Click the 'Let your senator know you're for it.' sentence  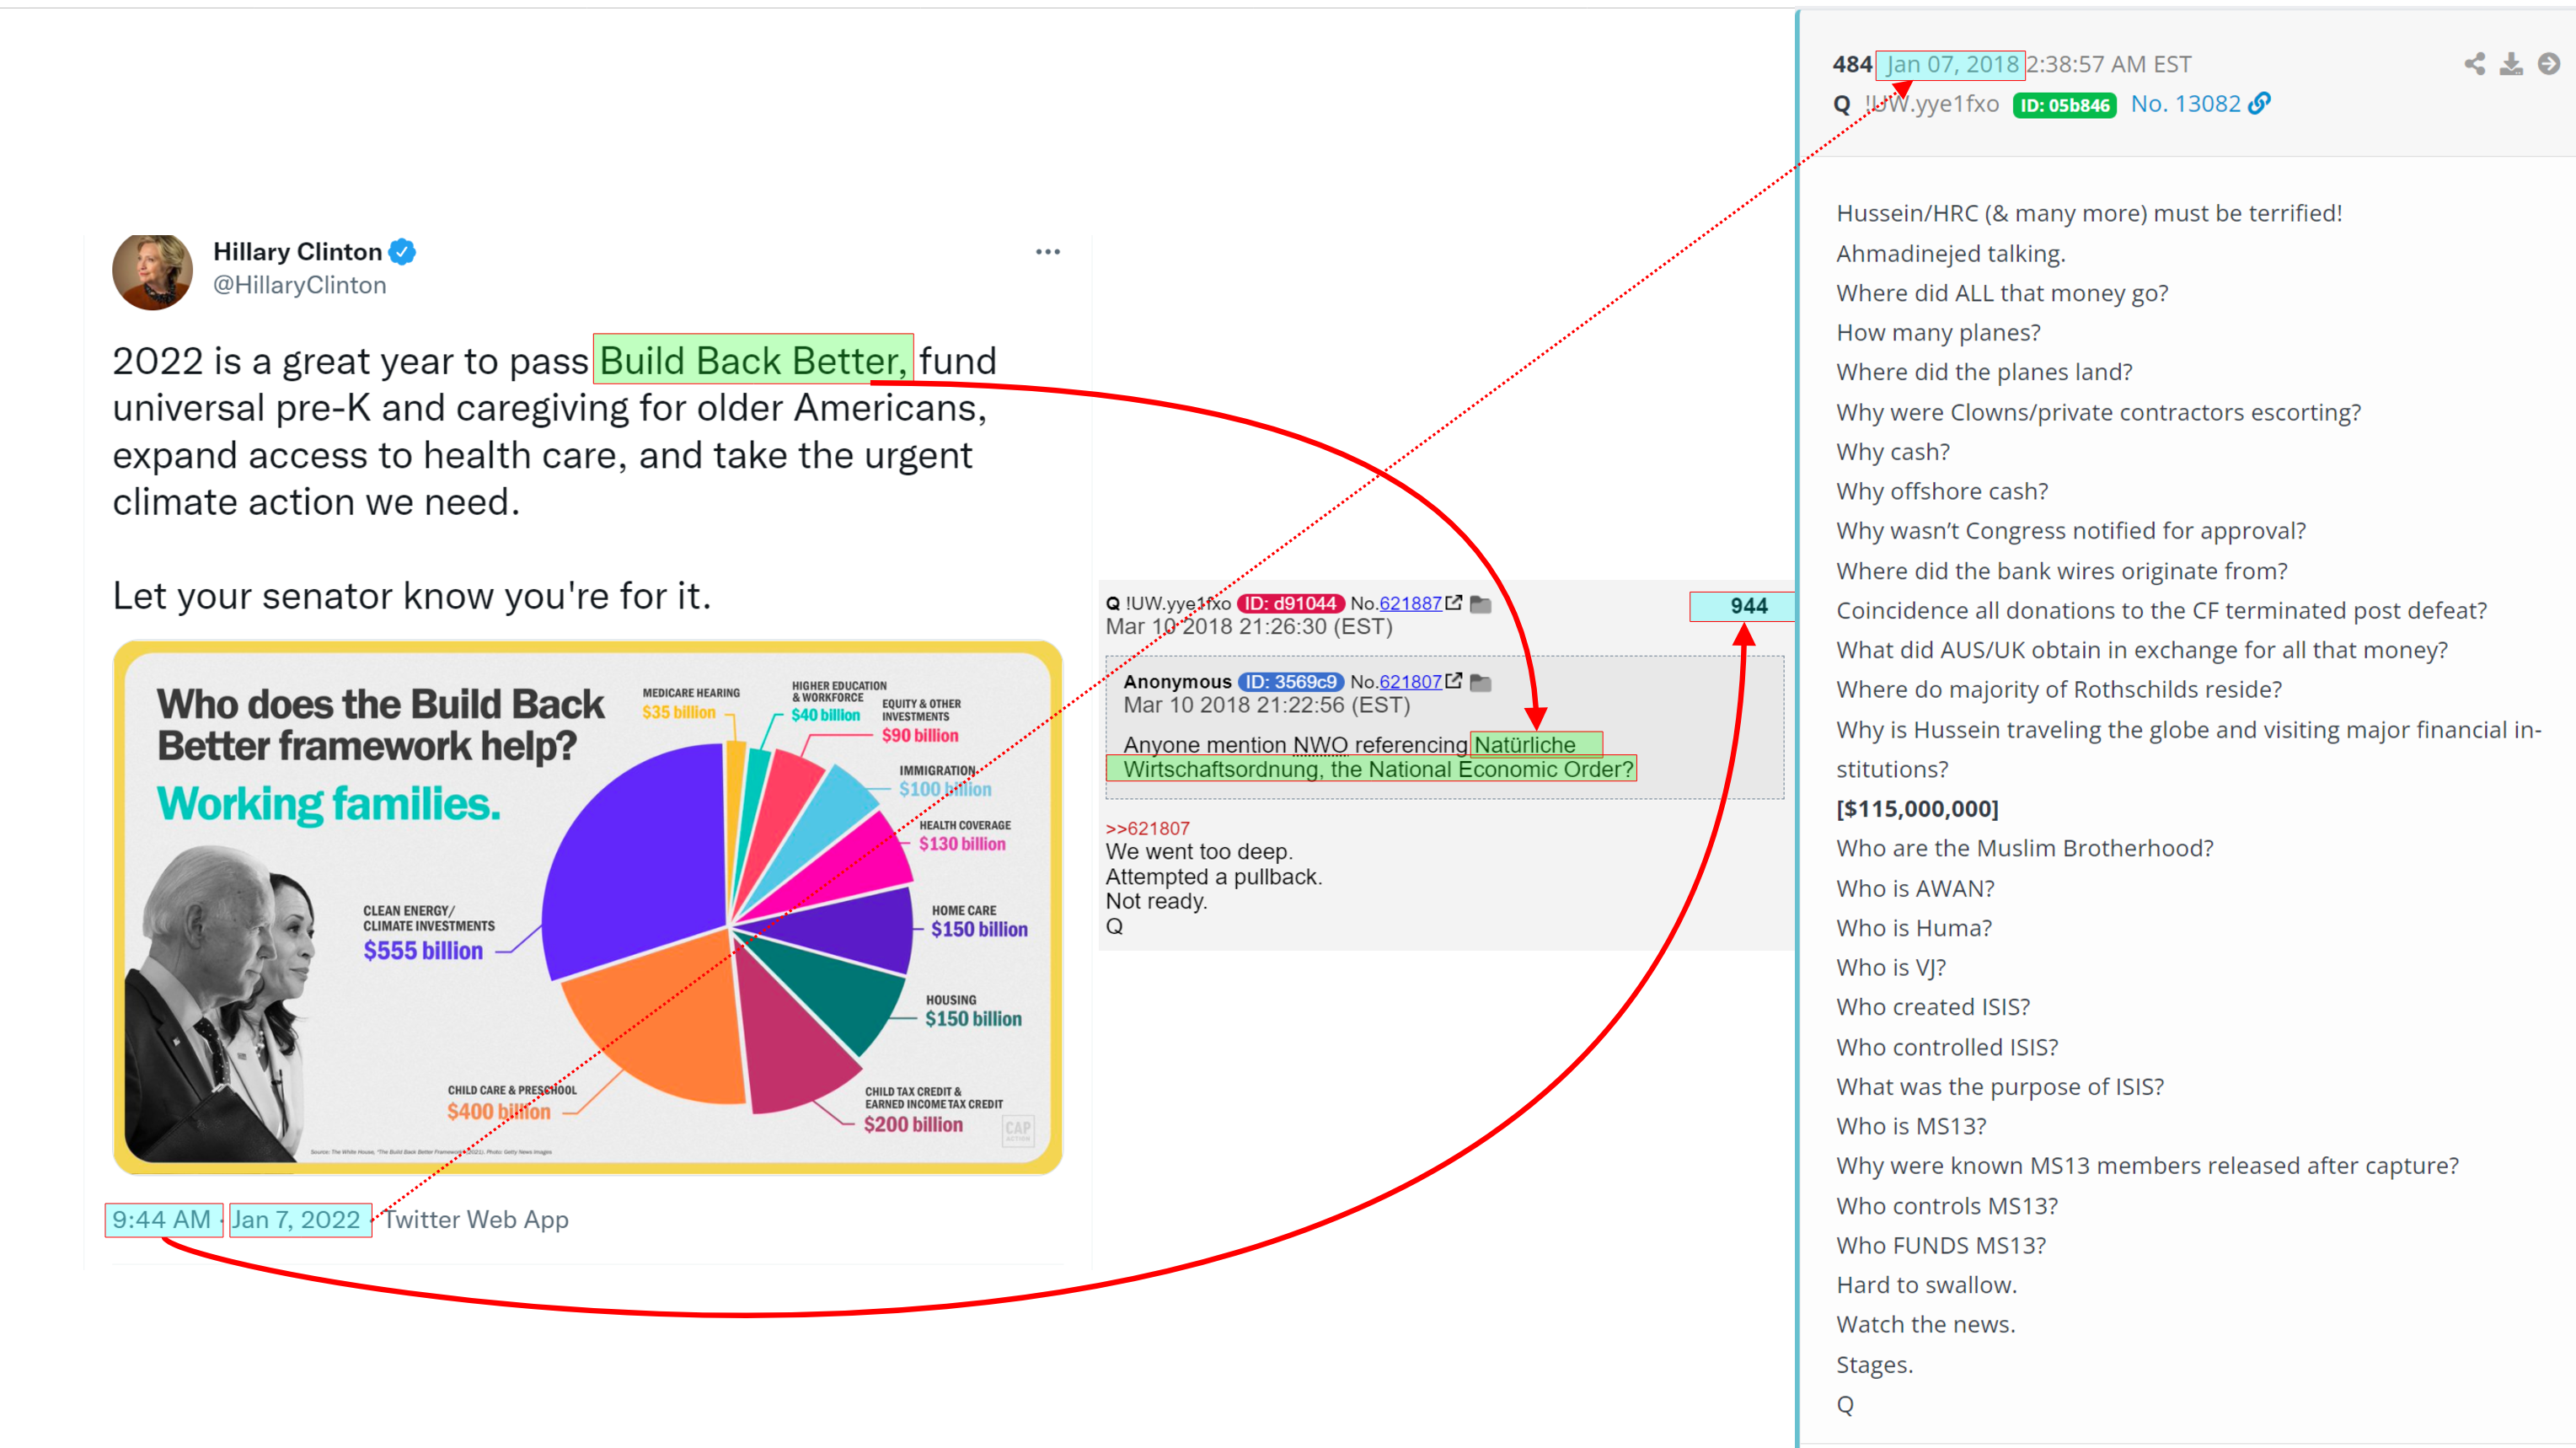click(x=411, y=596)
